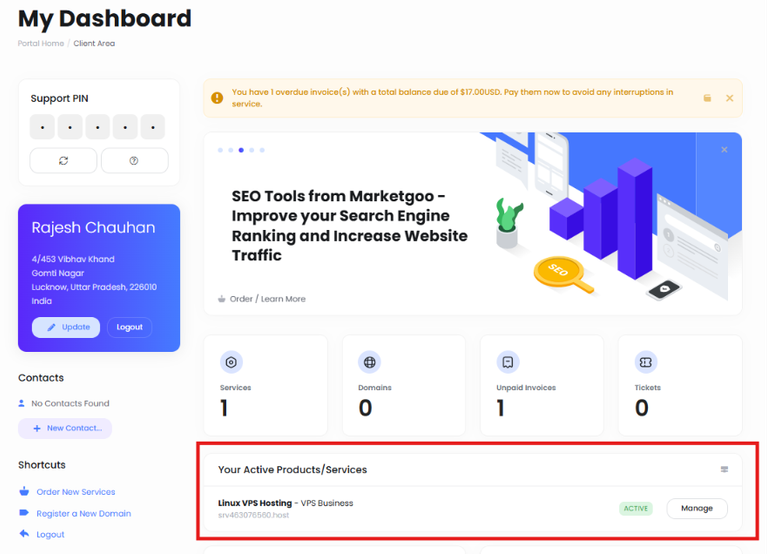Click the Your Active Products/Services heading
The width and height of the screenshot is (767, 554).
click(293, 469)
